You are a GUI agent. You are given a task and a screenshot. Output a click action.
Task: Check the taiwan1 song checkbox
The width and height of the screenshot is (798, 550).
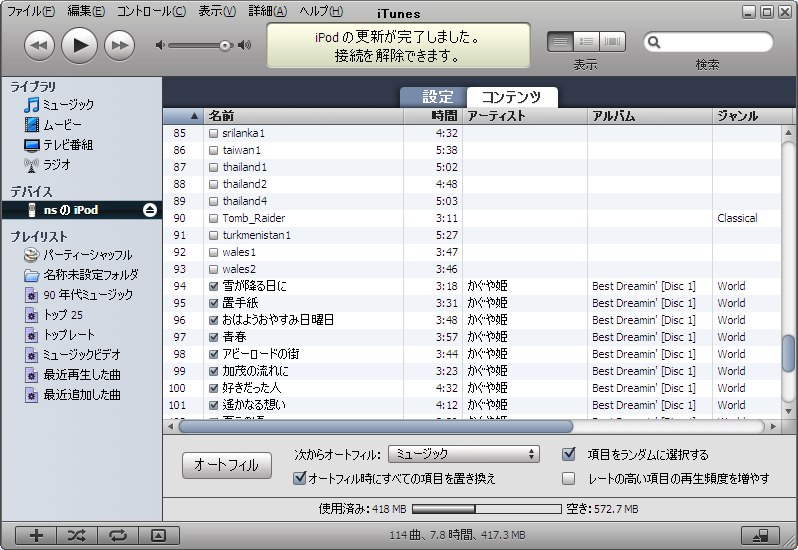click(214, 151)
